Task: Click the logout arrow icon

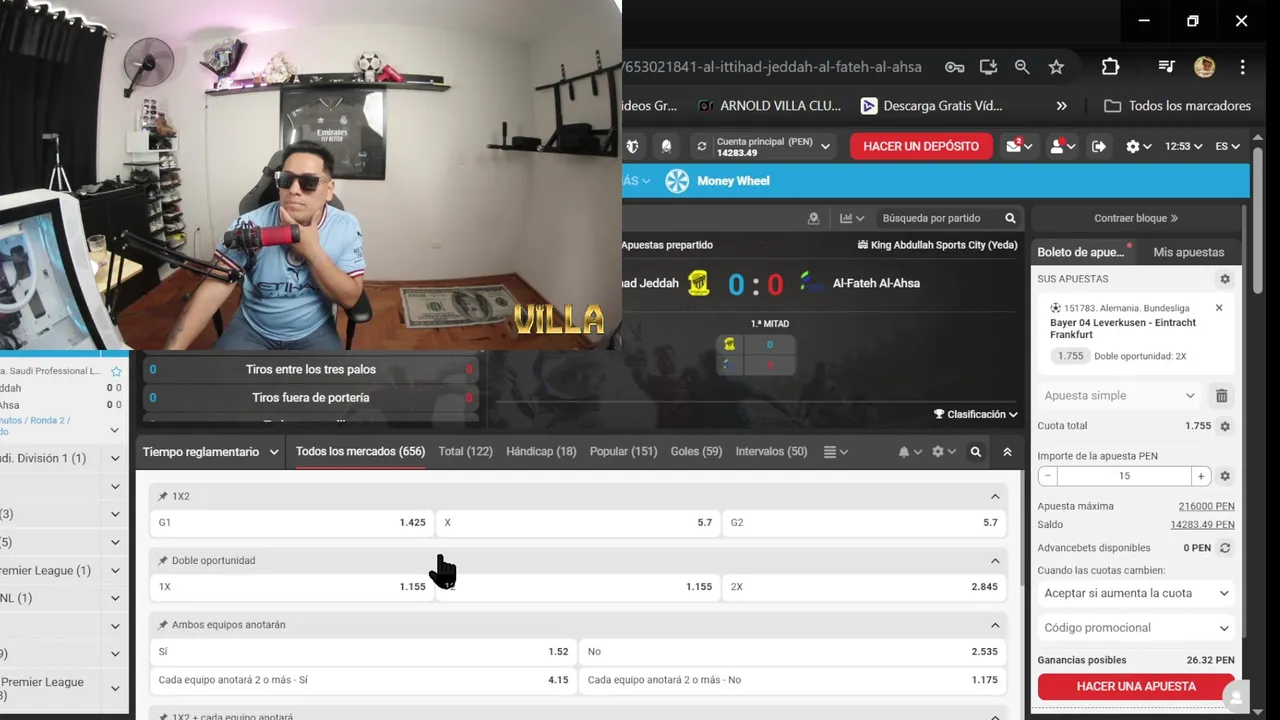Action: tap(1099, 146)
